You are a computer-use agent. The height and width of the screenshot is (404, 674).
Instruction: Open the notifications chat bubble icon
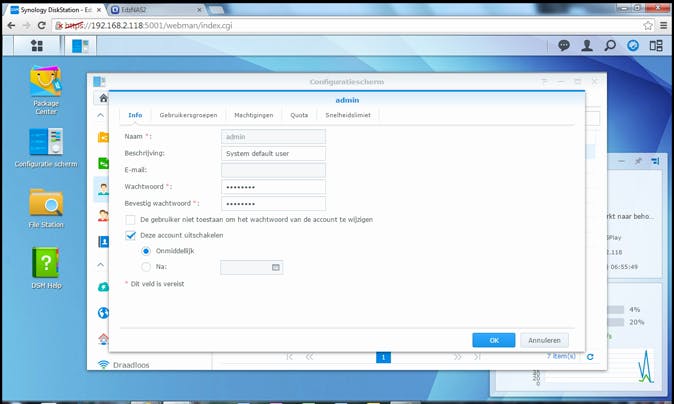pos(564,45)
